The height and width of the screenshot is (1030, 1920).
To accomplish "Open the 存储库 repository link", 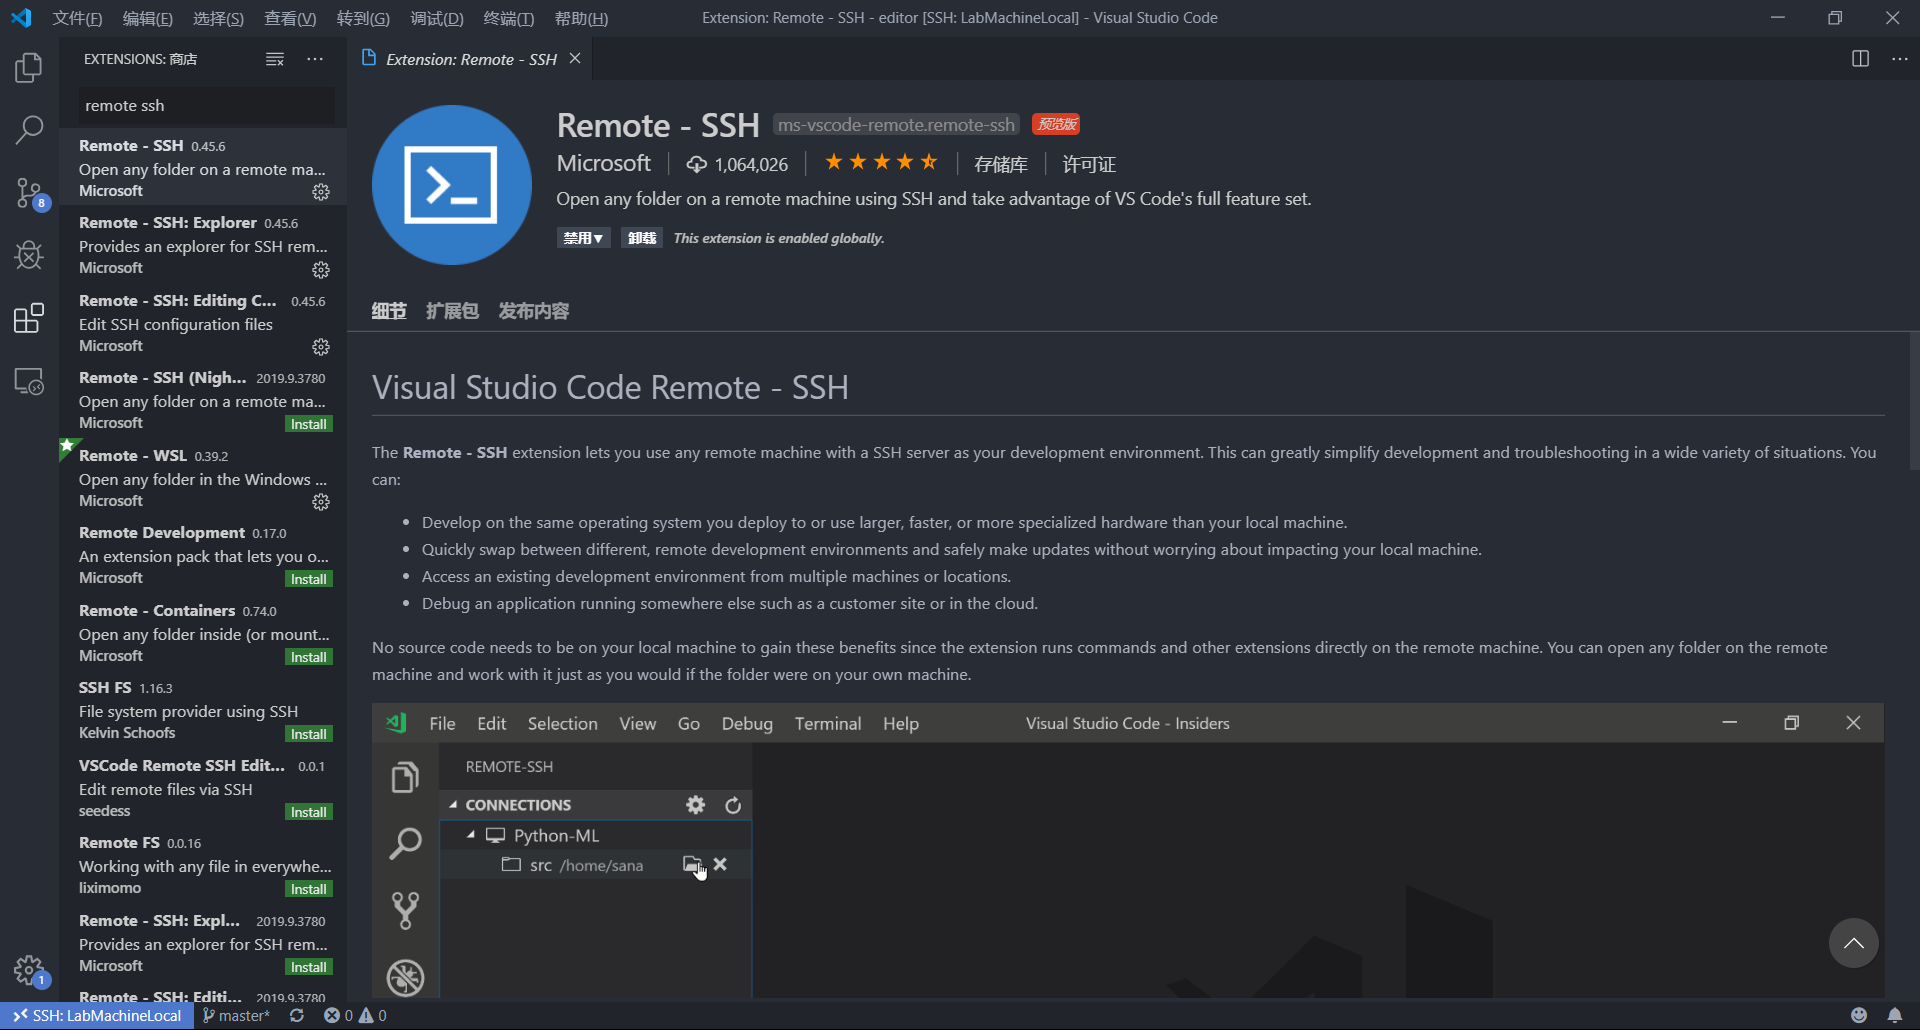I will pos(1001,164).
